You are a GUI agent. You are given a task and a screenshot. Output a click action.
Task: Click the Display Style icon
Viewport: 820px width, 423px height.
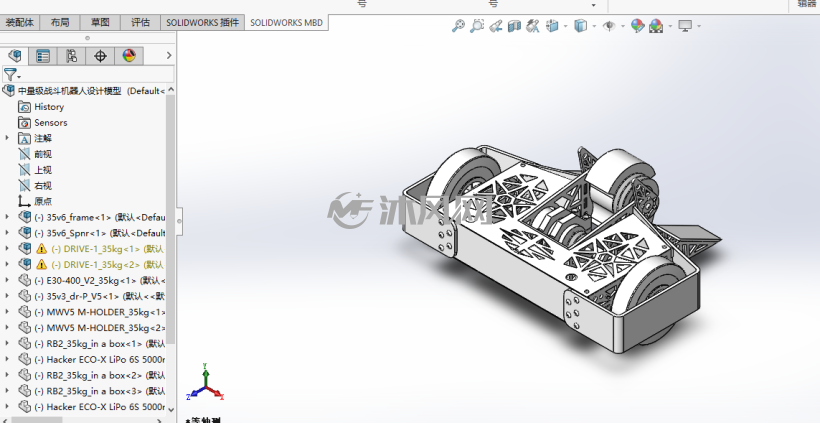coord(580,26)
